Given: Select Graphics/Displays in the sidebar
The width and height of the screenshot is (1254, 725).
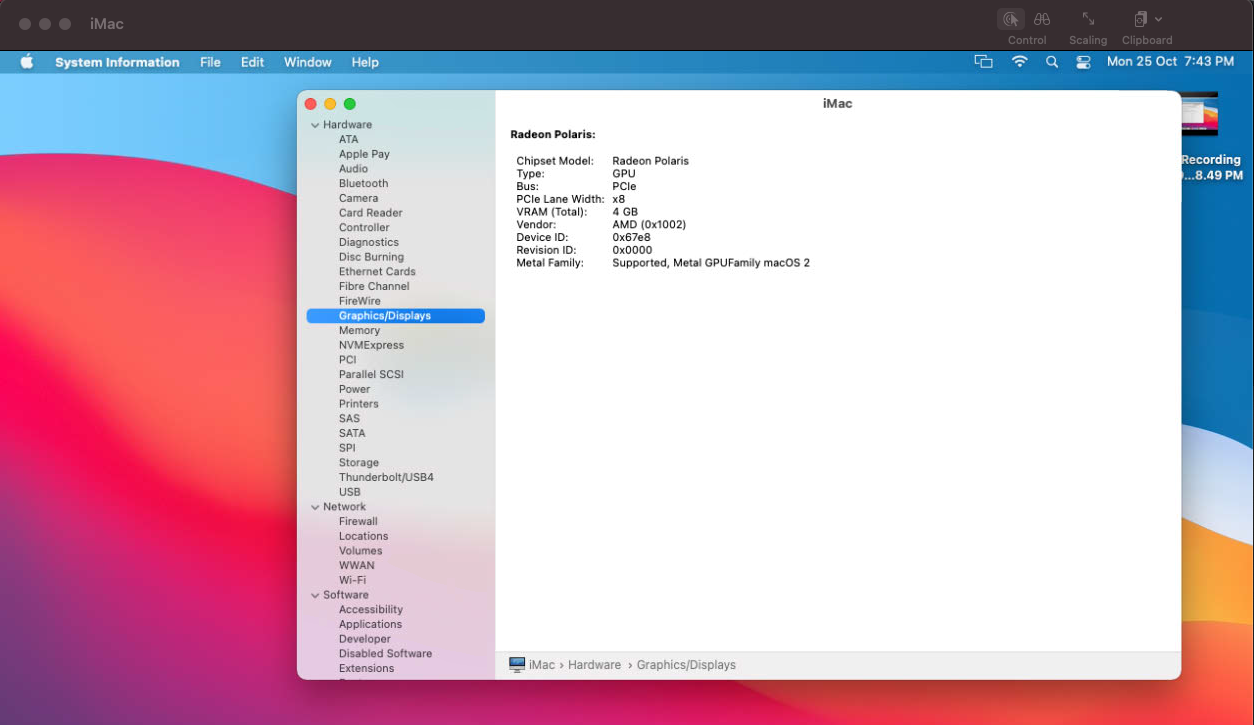Looking at the screenshot, I should coord(395,316).
